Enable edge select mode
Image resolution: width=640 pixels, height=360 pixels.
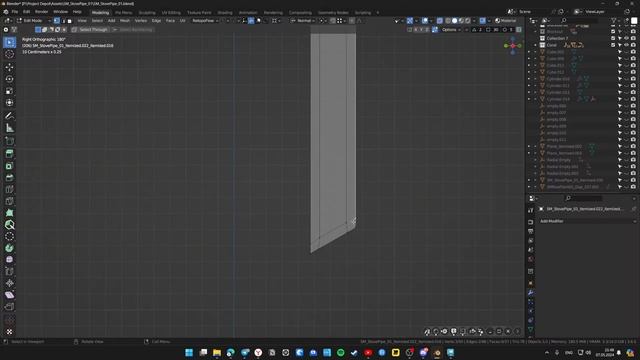click(x=63, y=20)
